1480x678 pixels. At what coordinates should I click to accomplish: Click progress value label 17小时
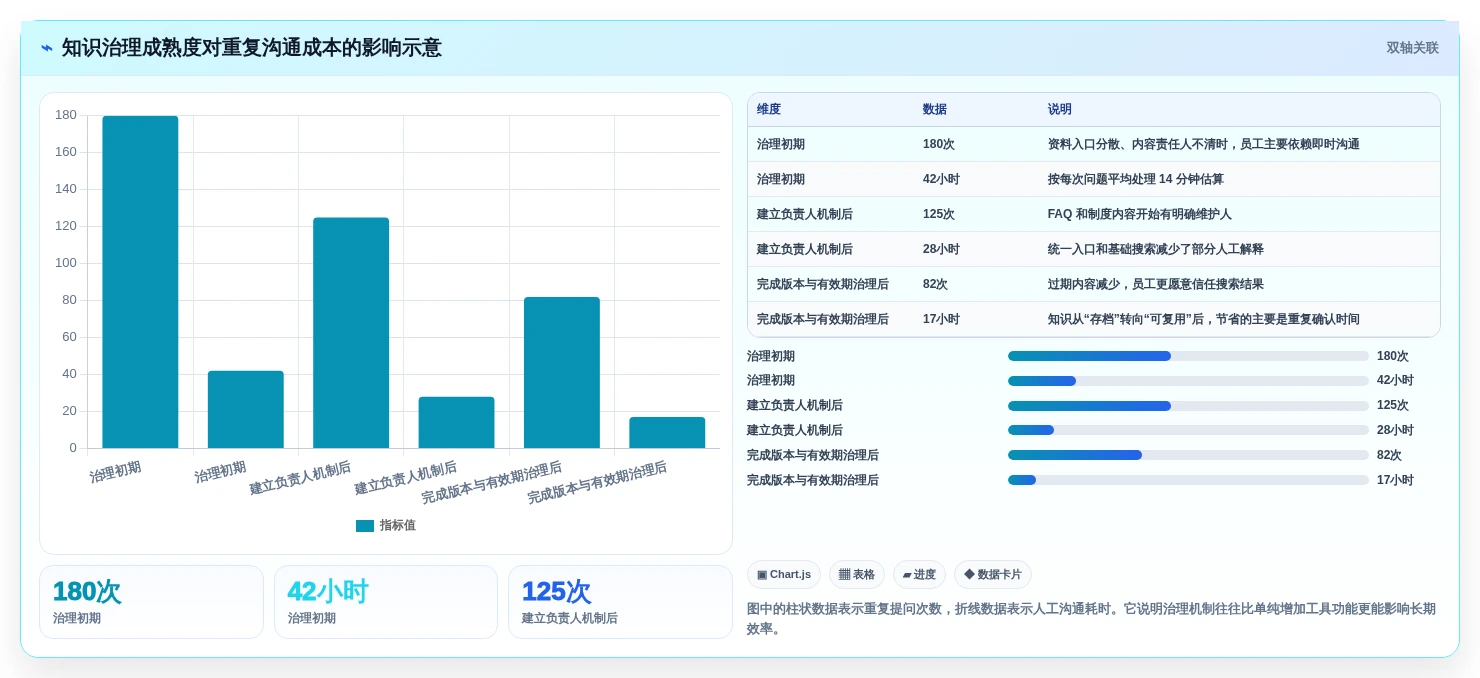(x=1395, y=480)
